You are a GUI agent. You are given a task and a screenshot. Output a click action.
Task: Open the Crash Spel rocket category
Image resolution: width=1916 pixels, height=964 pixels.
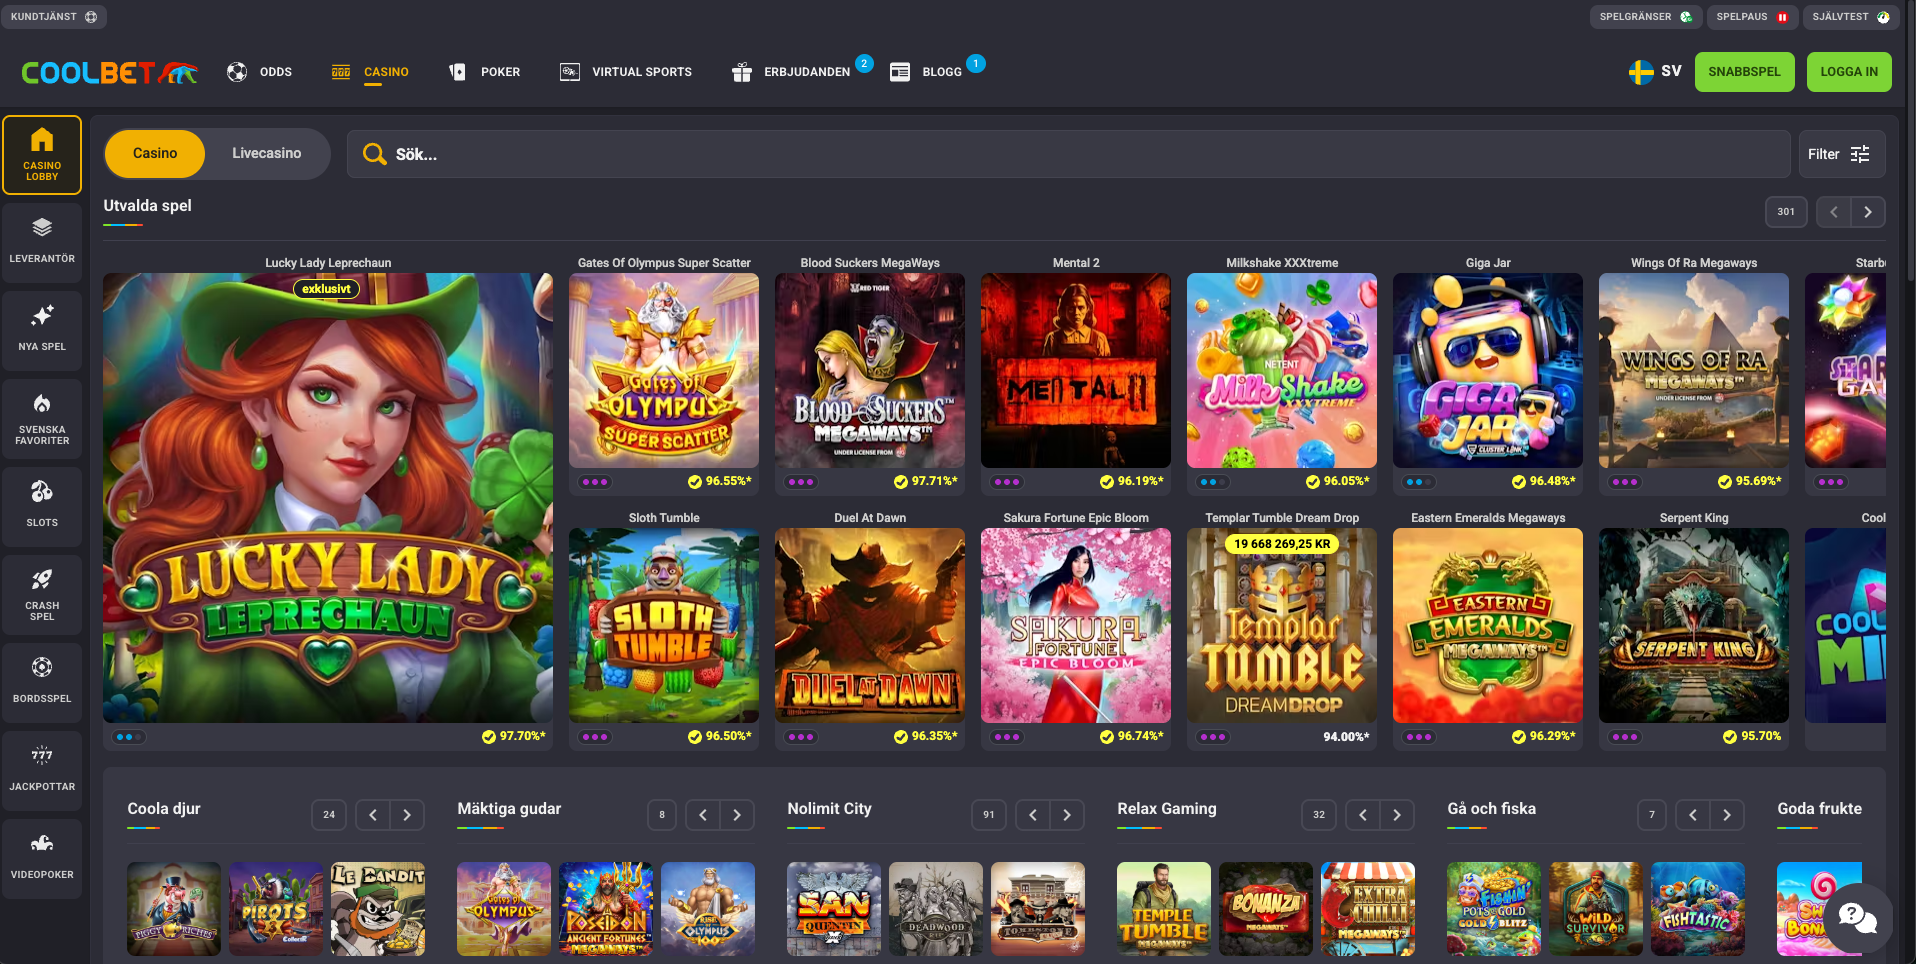(x=42, y=593)
